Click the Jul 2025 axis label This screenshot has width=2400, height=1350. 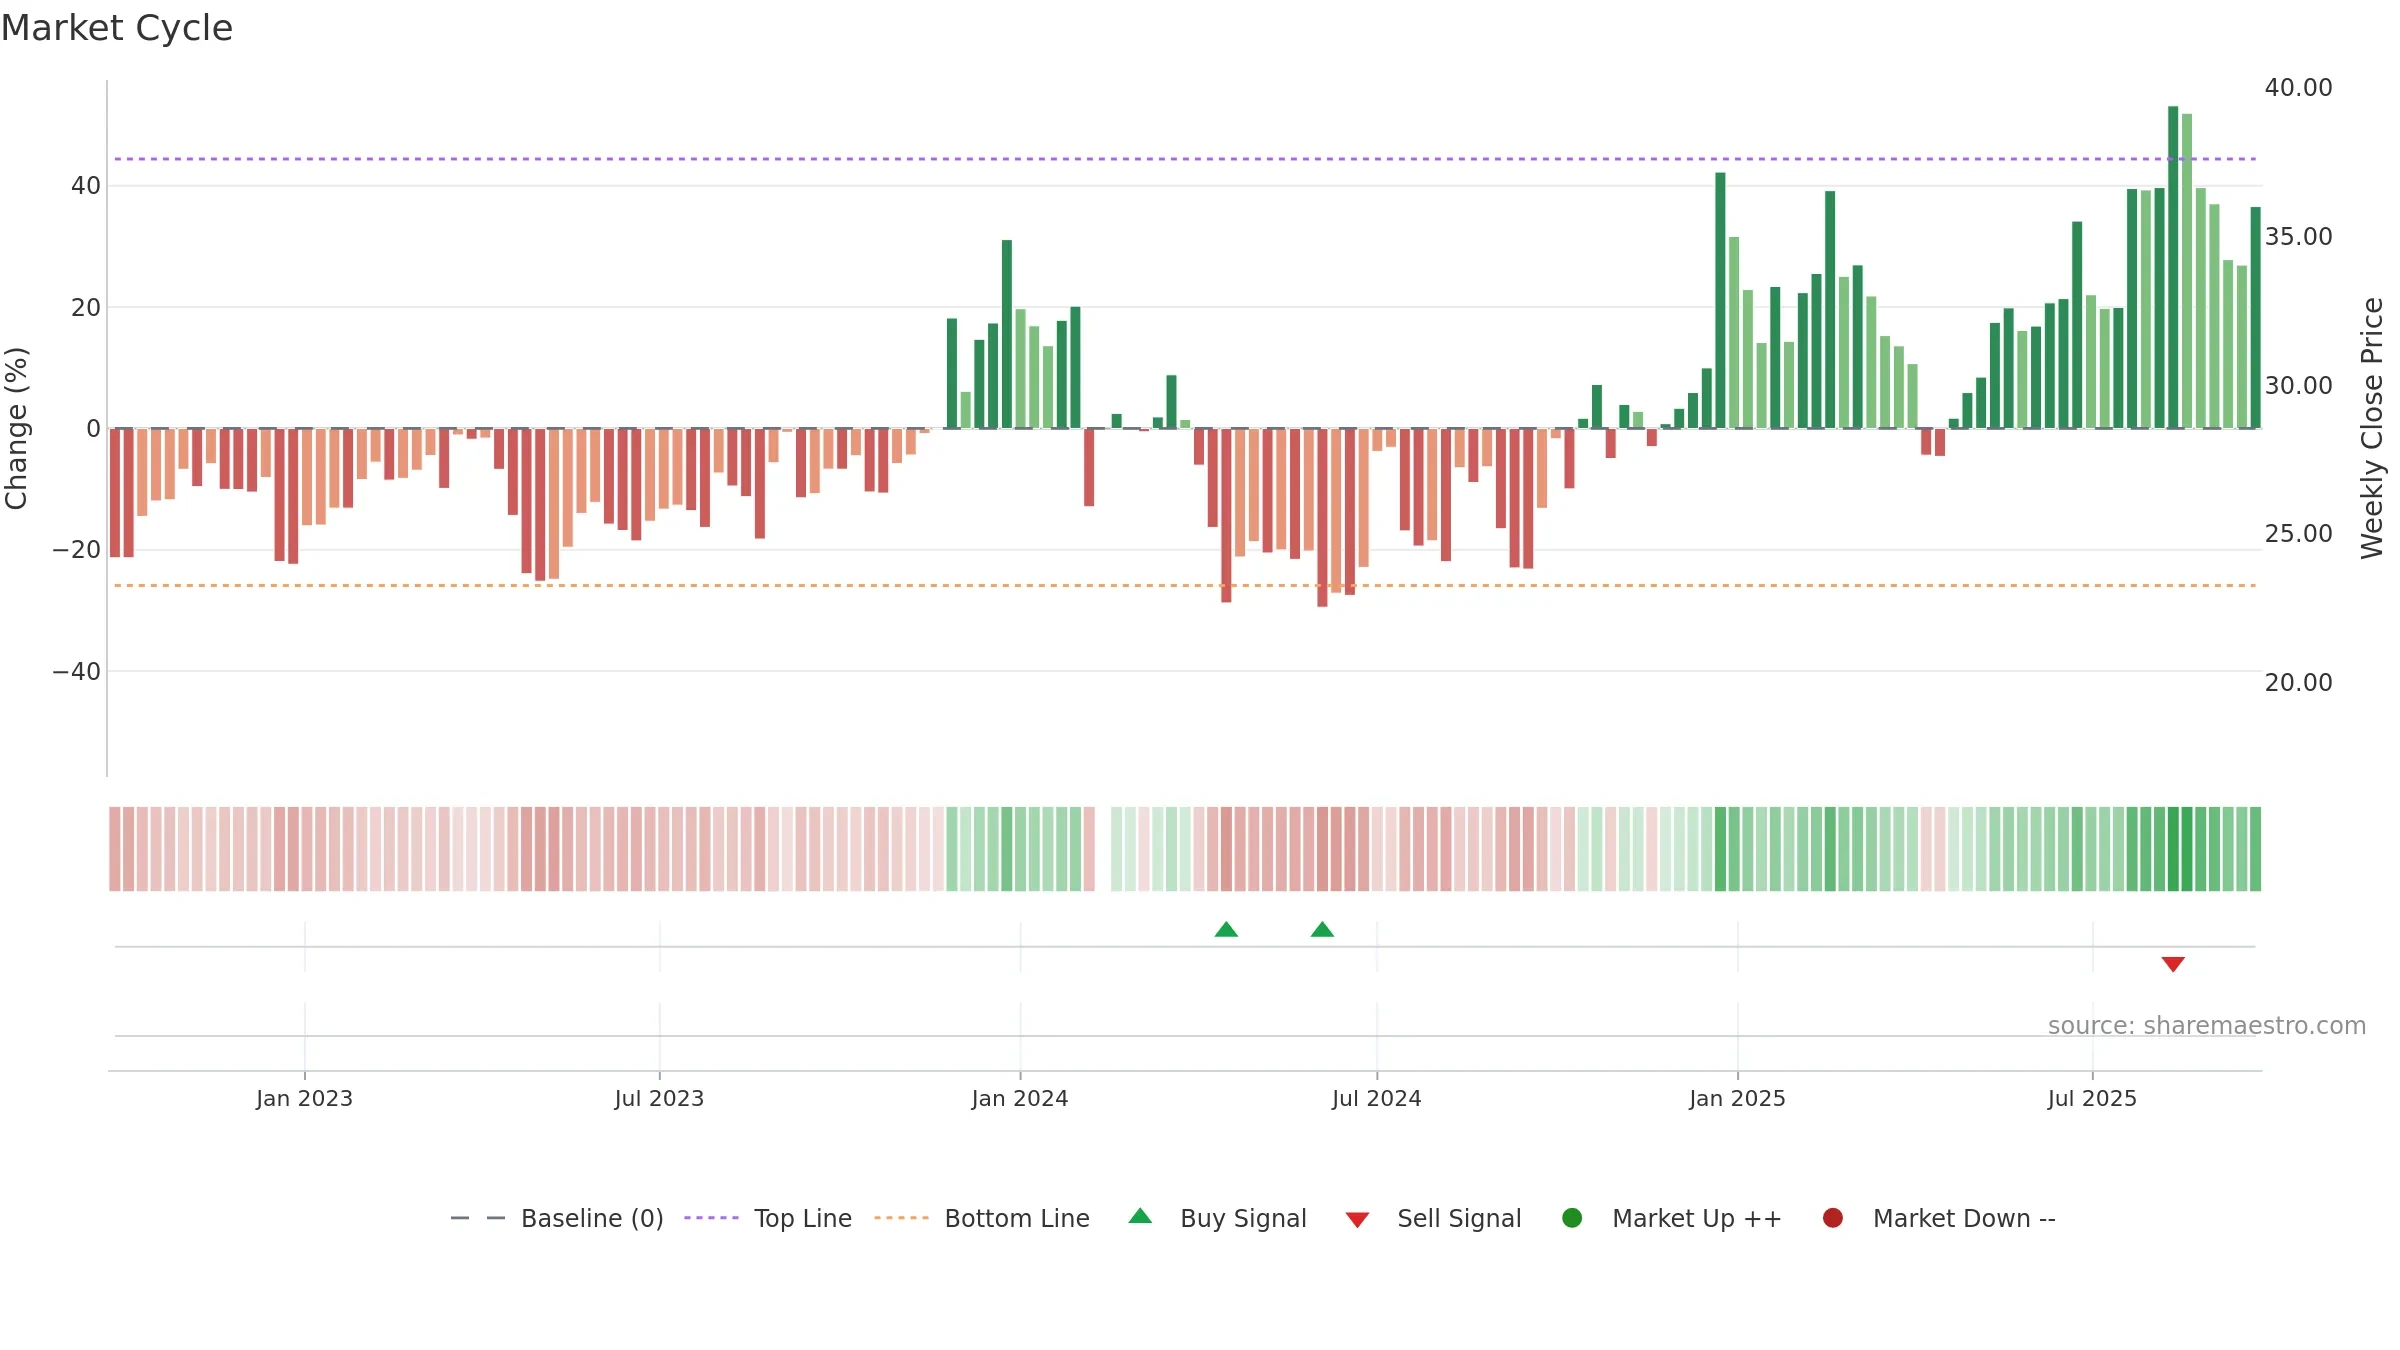tap(2092, 1099)
